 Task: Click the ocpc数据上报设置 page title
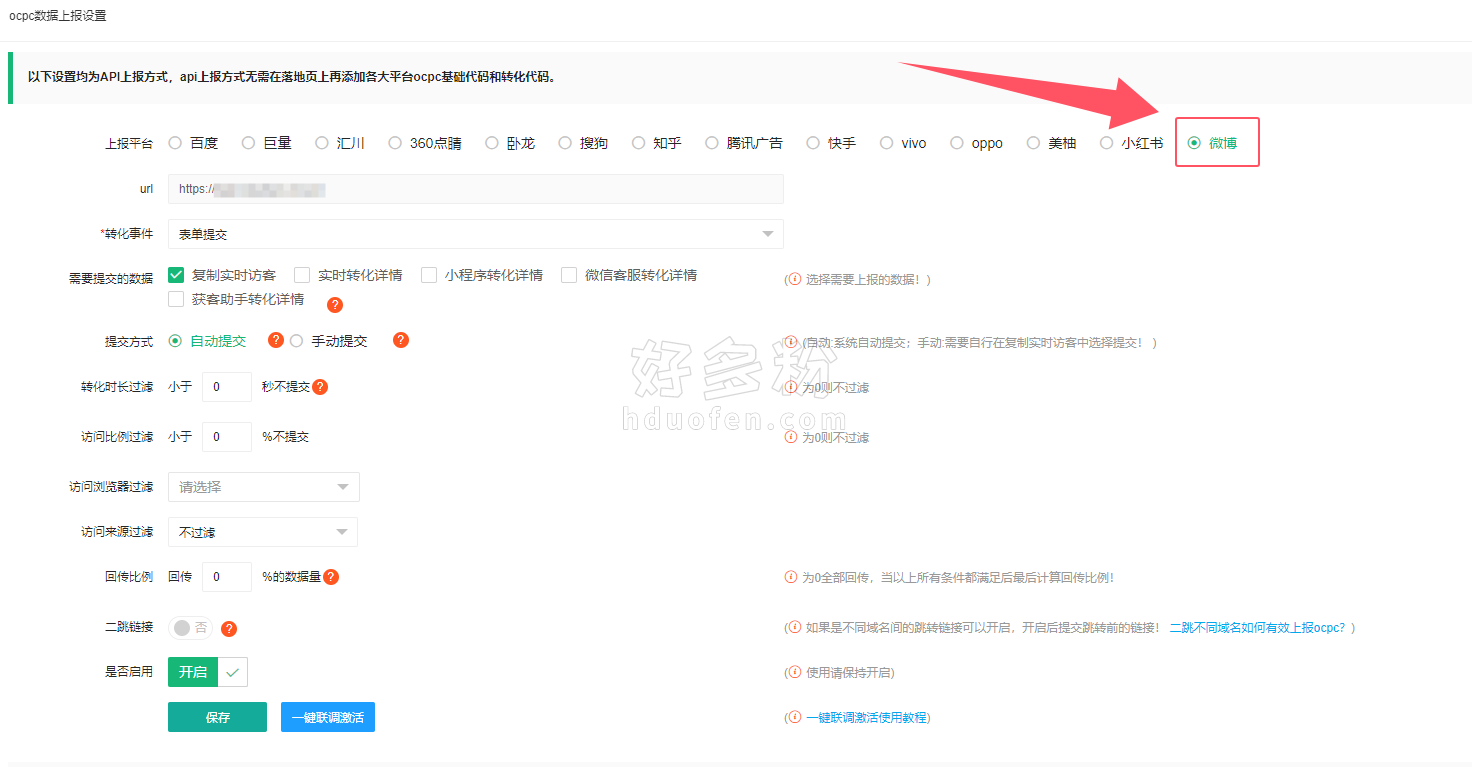click(x=58, y=16)
